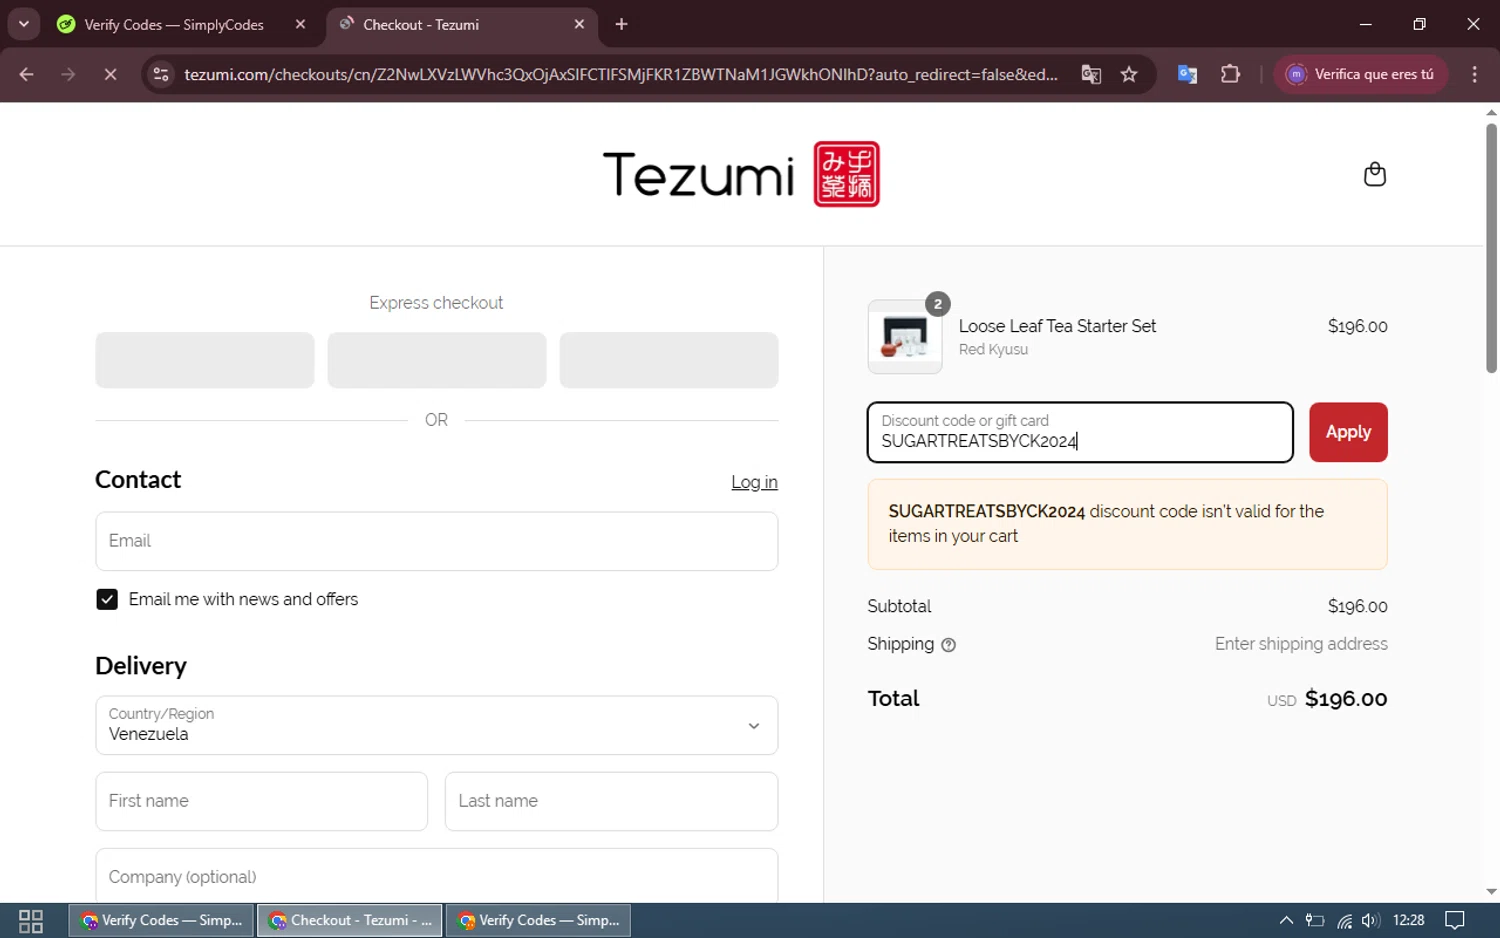Open the notifications center icon
The image size is (1500, 938).
click(x=1455, y=920)
